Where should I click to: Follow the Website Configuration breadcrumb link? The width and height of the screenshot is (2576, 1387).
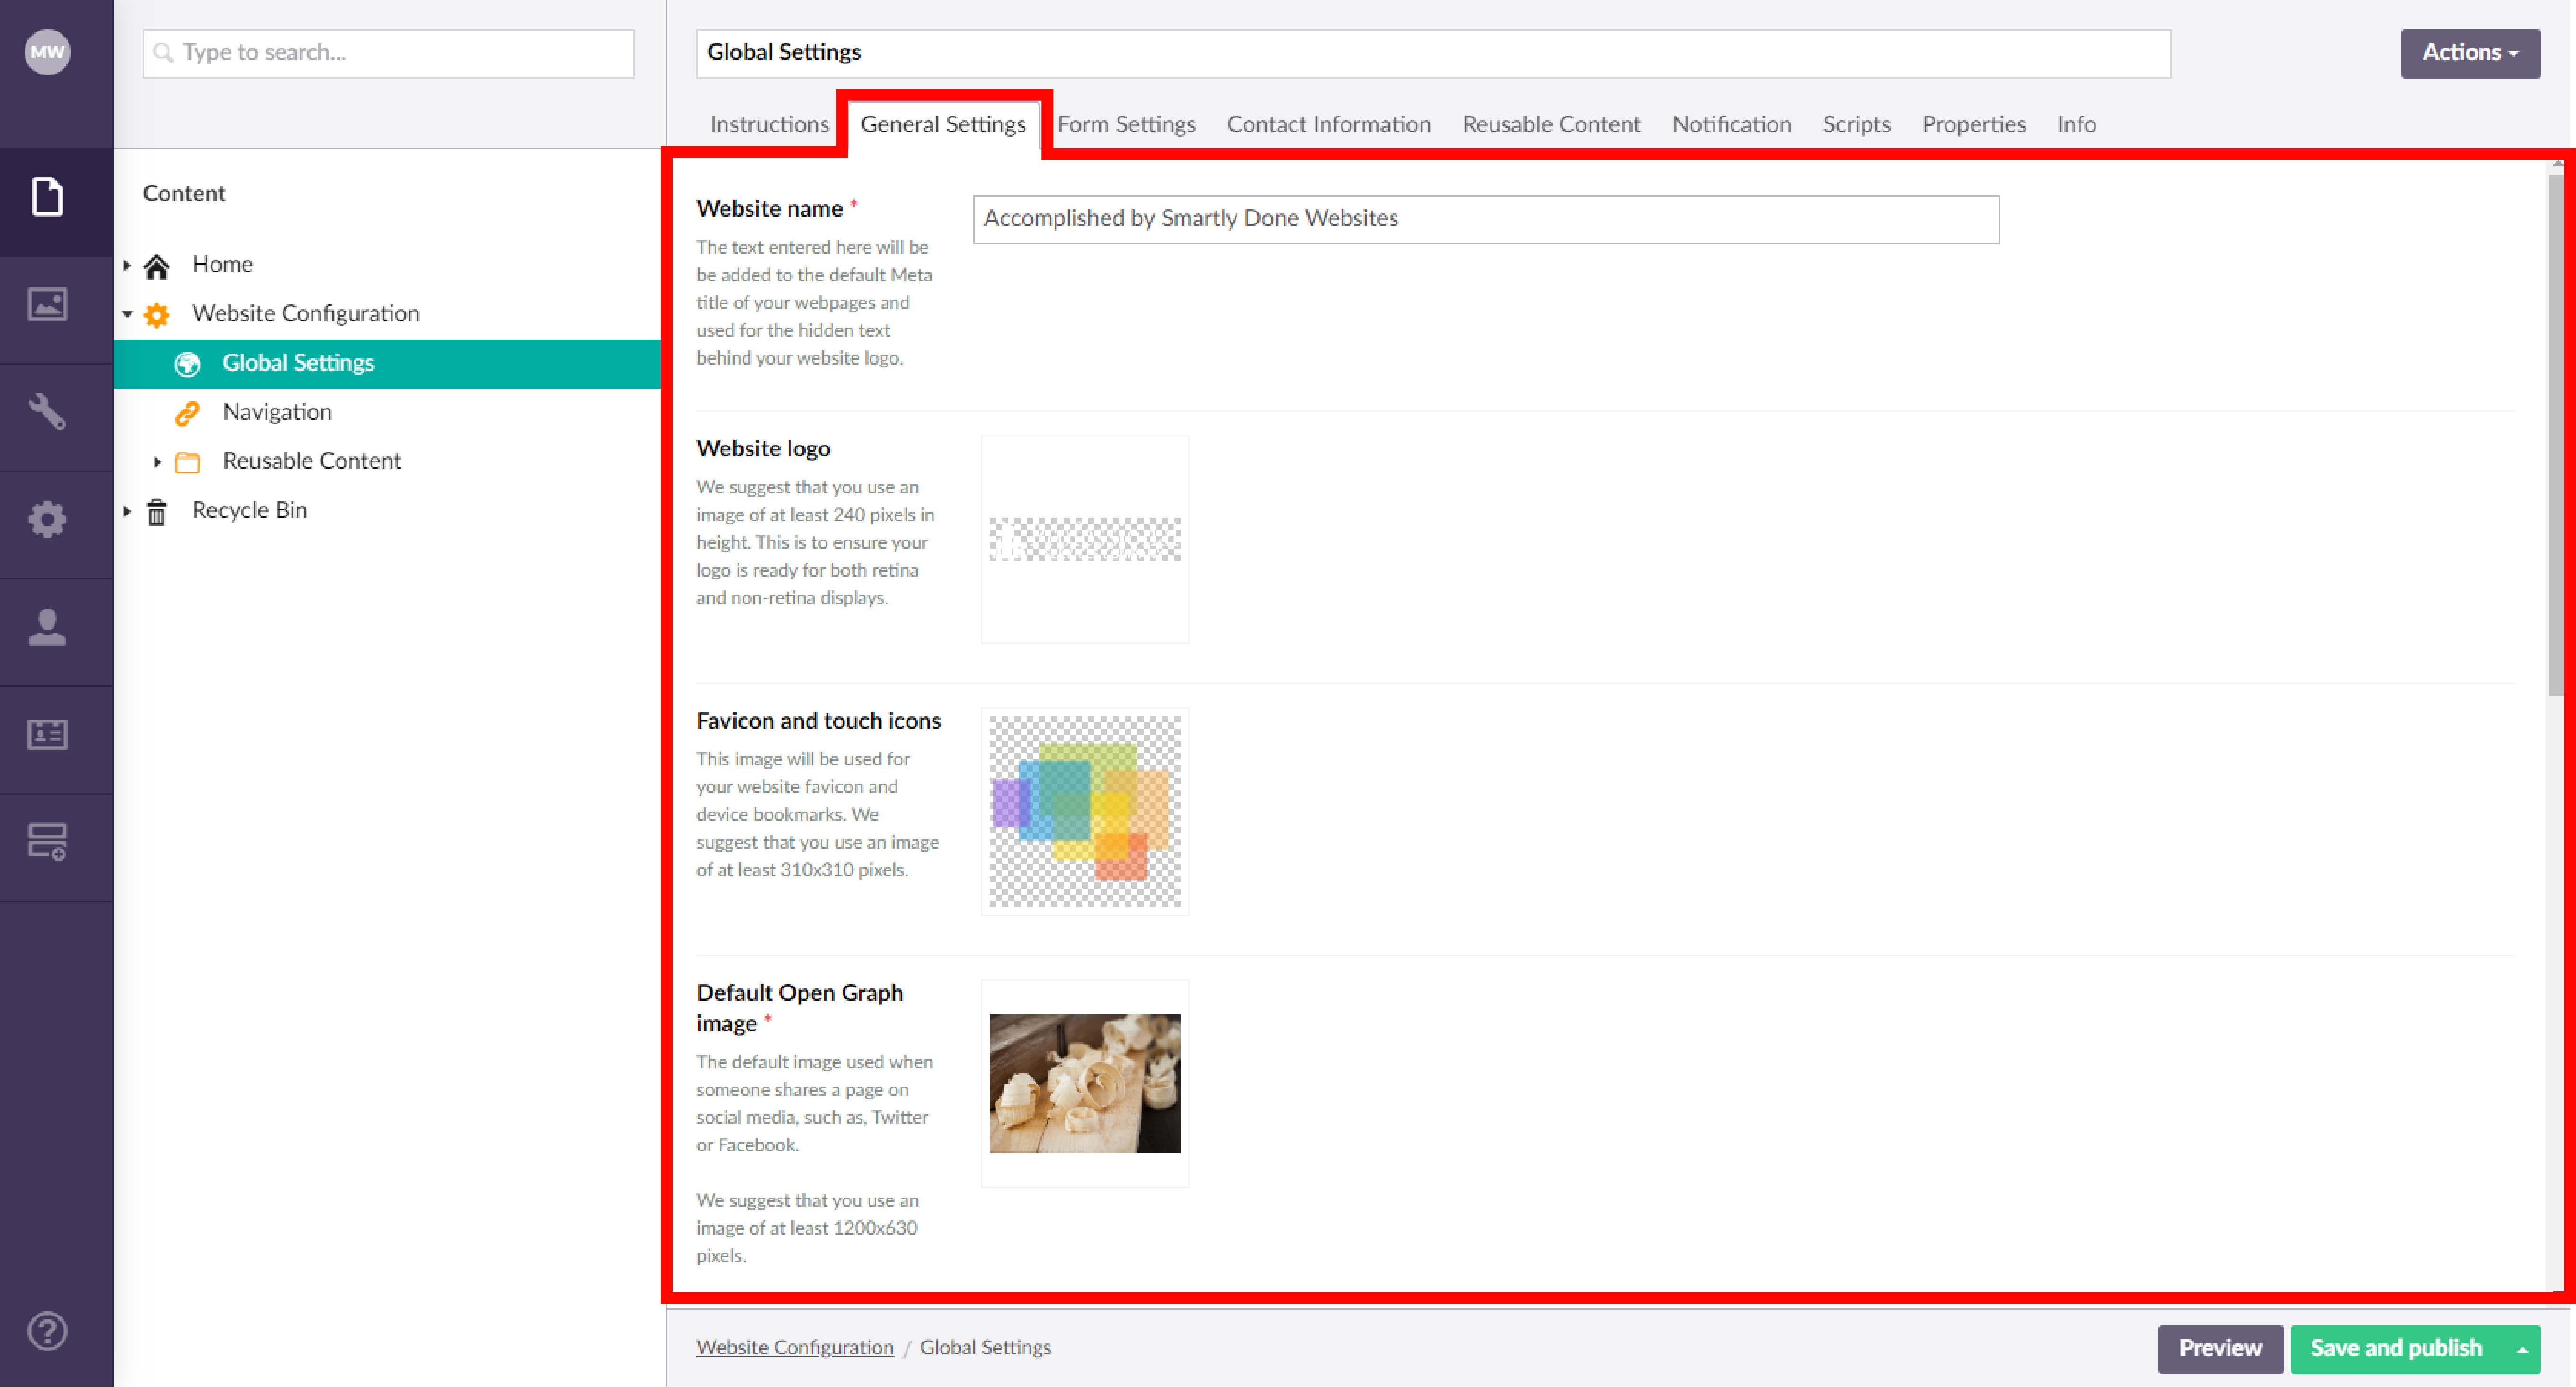(795, 1347)
